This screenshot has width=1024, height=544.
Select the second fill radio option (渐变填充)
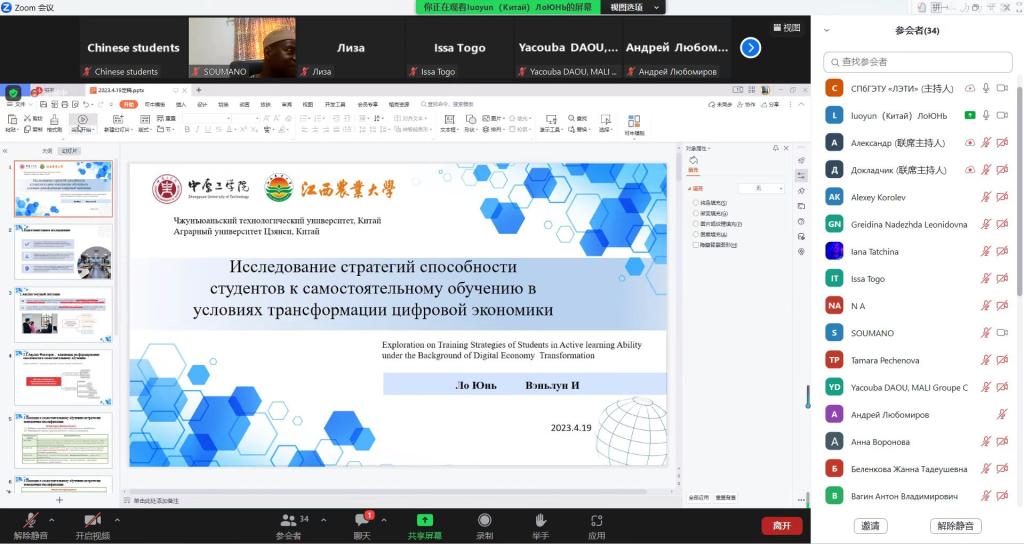click(x=695, y=213)
